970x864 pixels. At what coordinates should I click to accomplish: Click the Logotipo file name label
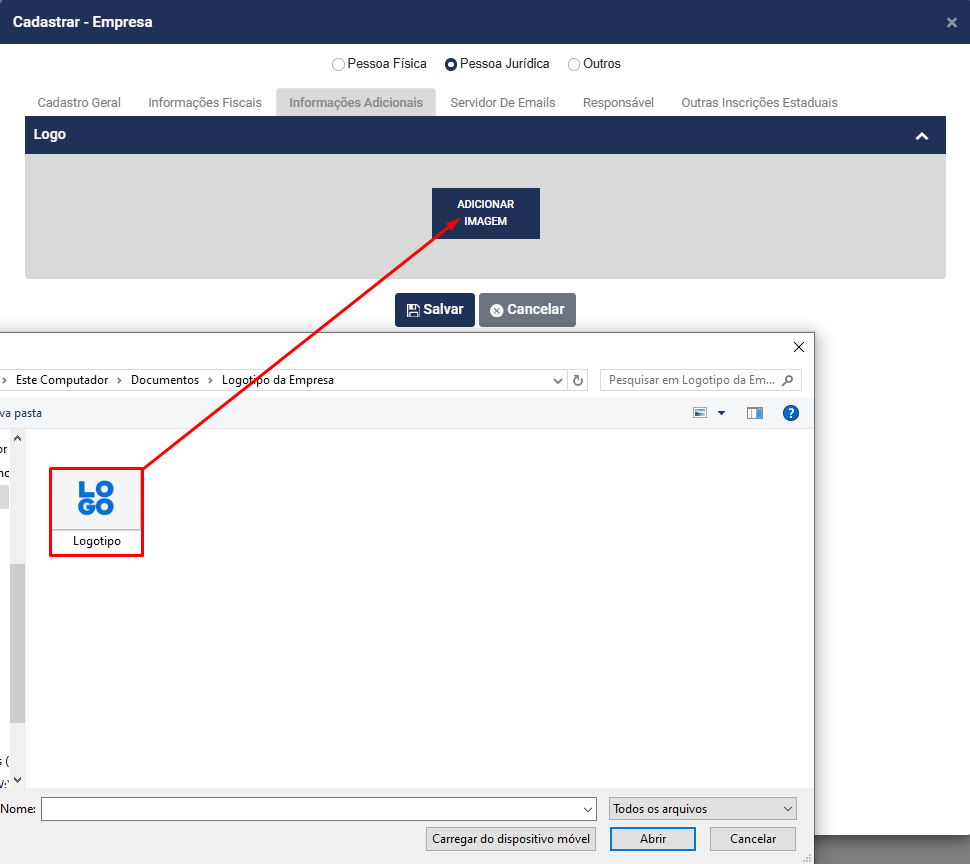pos(97,541)
